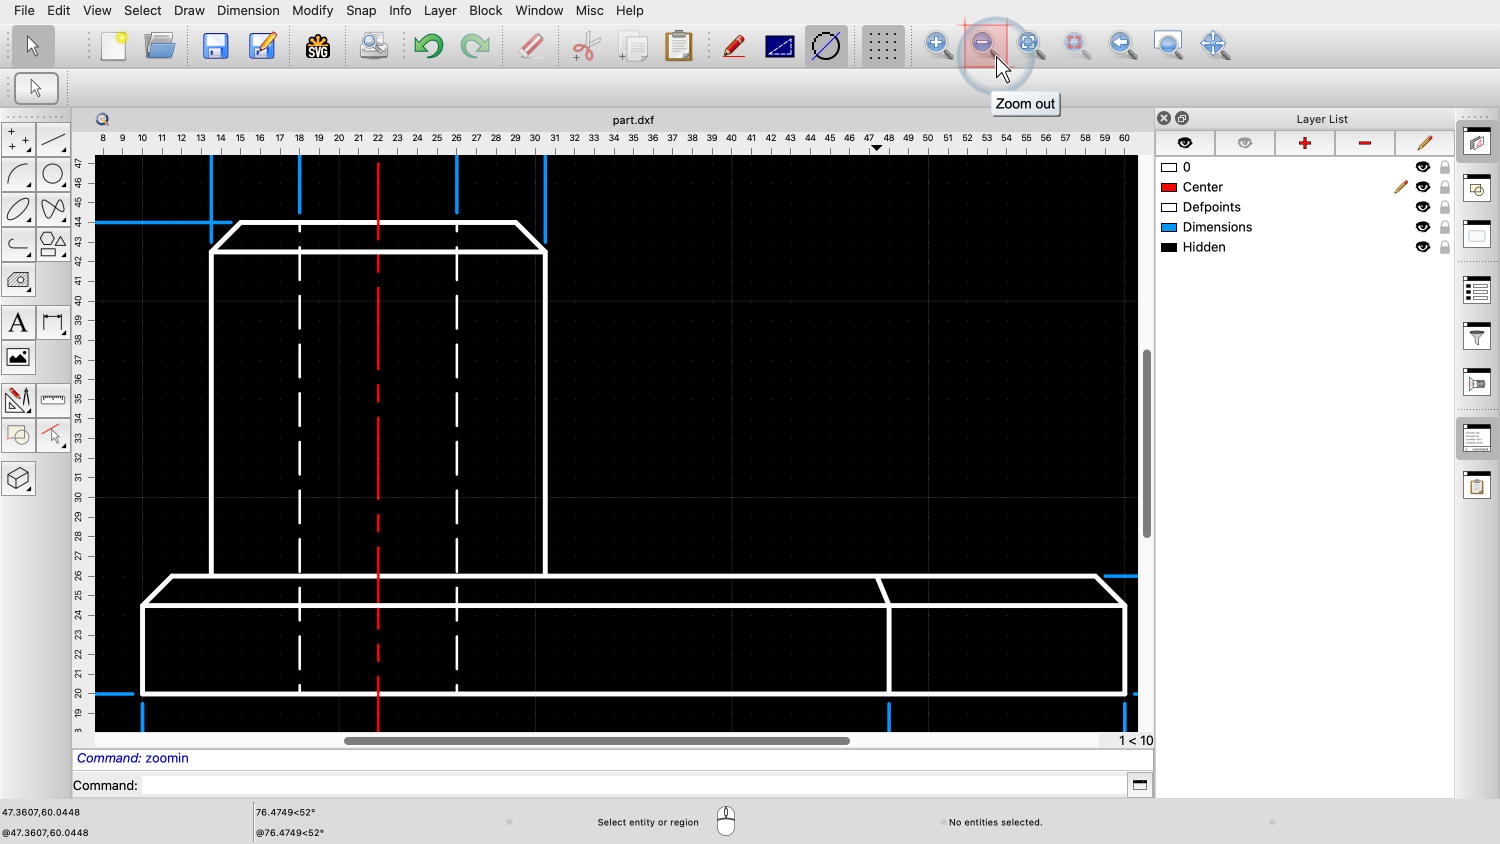The image size is (1500, 844).
Task: Add a new layer with the plus button
Action: [1304, 143]
